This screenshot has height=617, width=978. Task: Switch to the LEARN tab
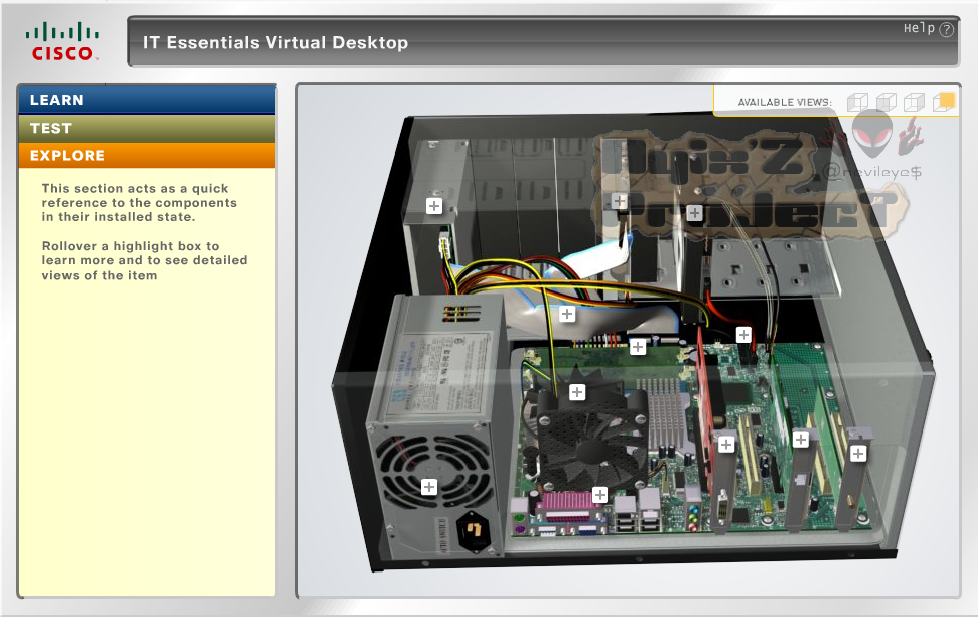[146, 99]
